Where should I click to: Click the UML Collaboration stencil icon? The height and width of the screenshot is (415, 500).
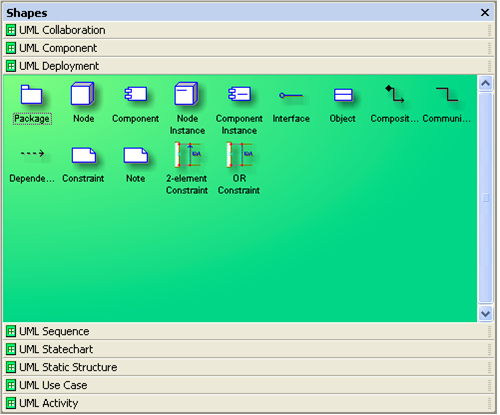click(11, 30)
